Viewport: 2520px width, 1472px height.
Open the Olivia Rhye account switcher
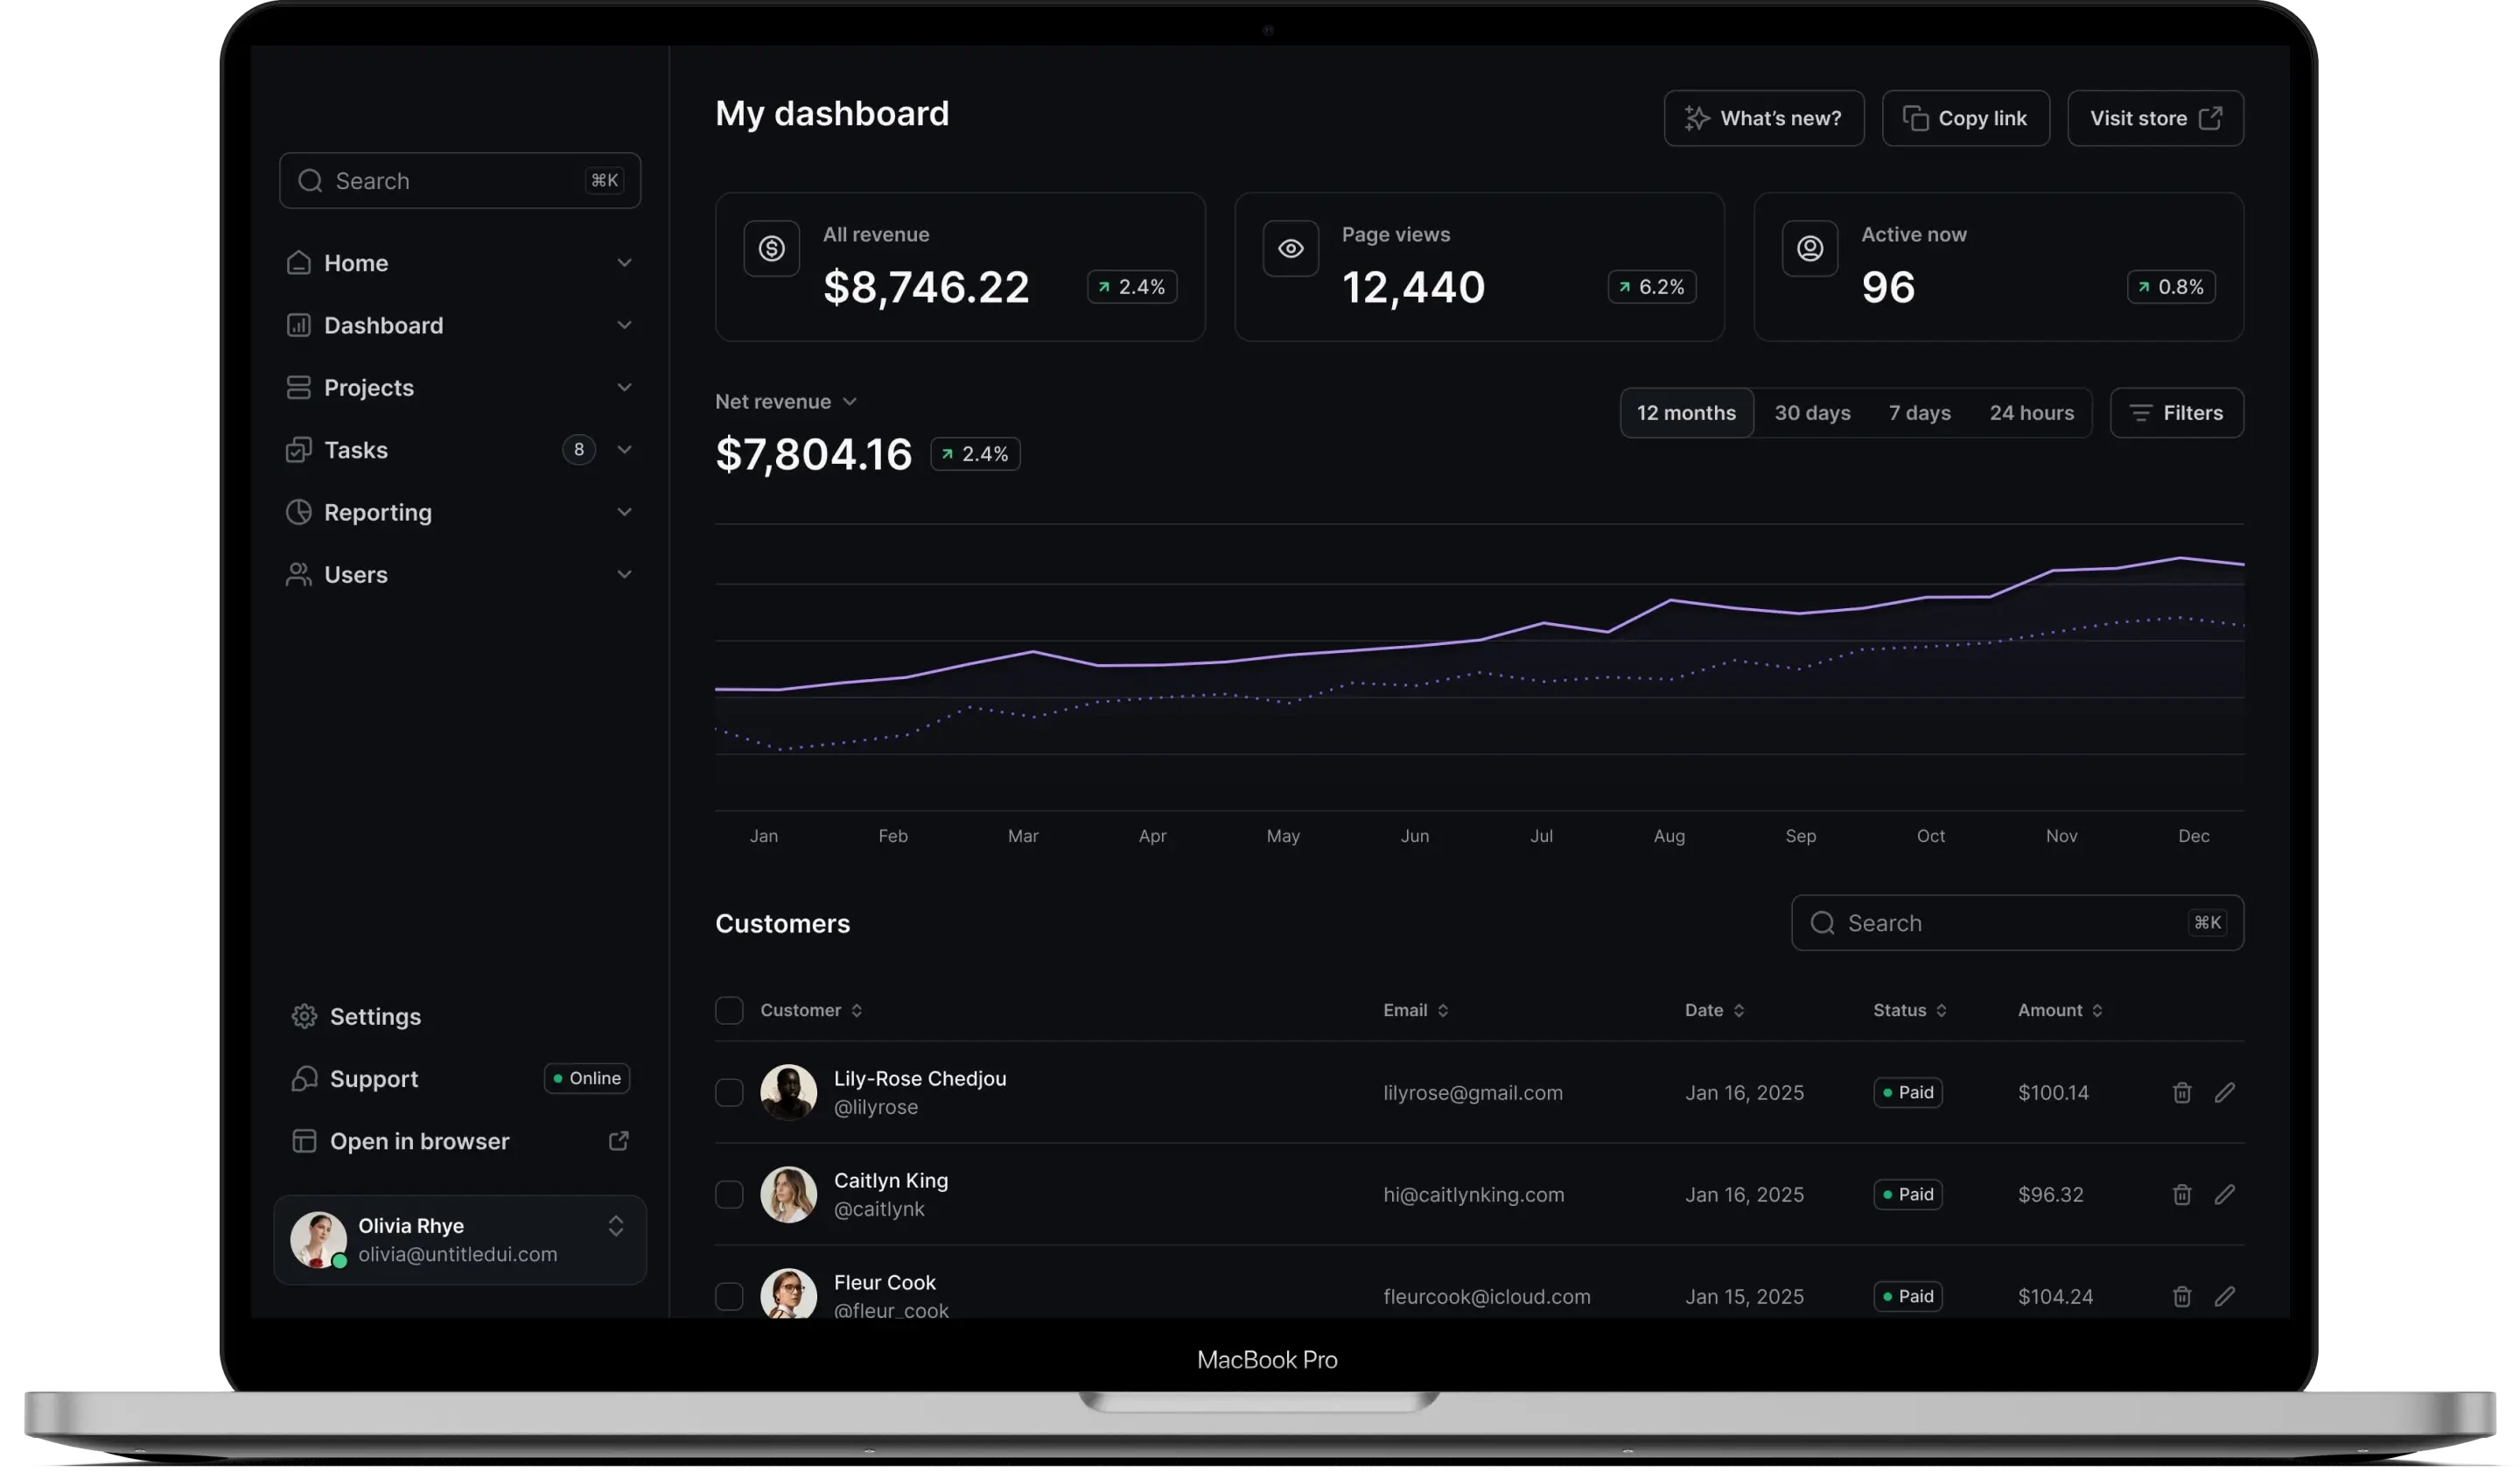(x=616, y=1226)
